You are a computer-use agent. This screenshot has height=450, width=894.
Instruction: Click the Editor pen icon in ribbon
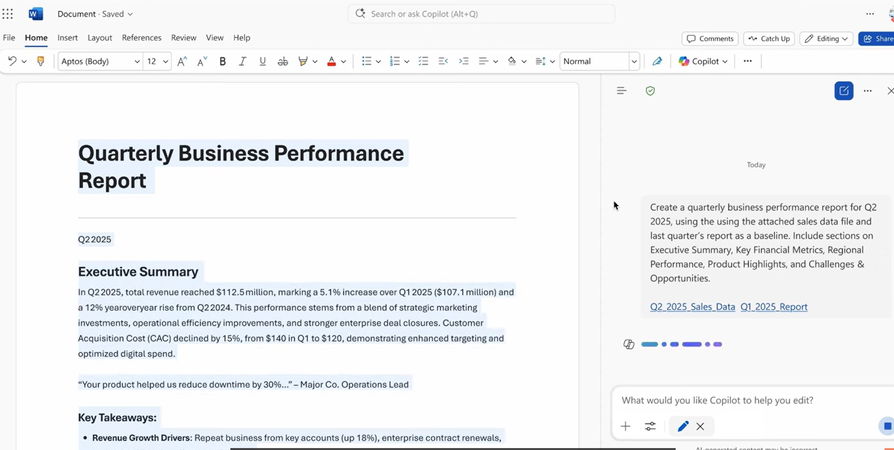(x=657, y=61)
